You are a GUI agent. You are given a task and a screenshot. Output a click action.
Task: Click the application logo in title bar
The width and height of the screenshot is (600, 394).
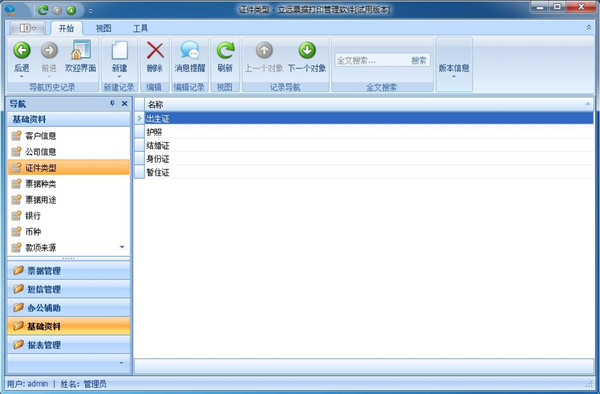10,10
